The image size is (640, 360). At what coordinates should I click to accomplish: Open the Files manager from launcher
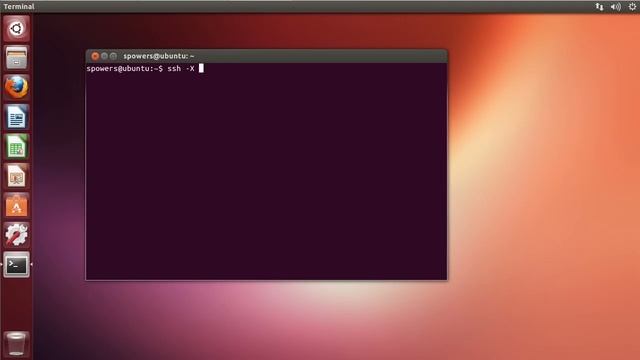point(16,58)
